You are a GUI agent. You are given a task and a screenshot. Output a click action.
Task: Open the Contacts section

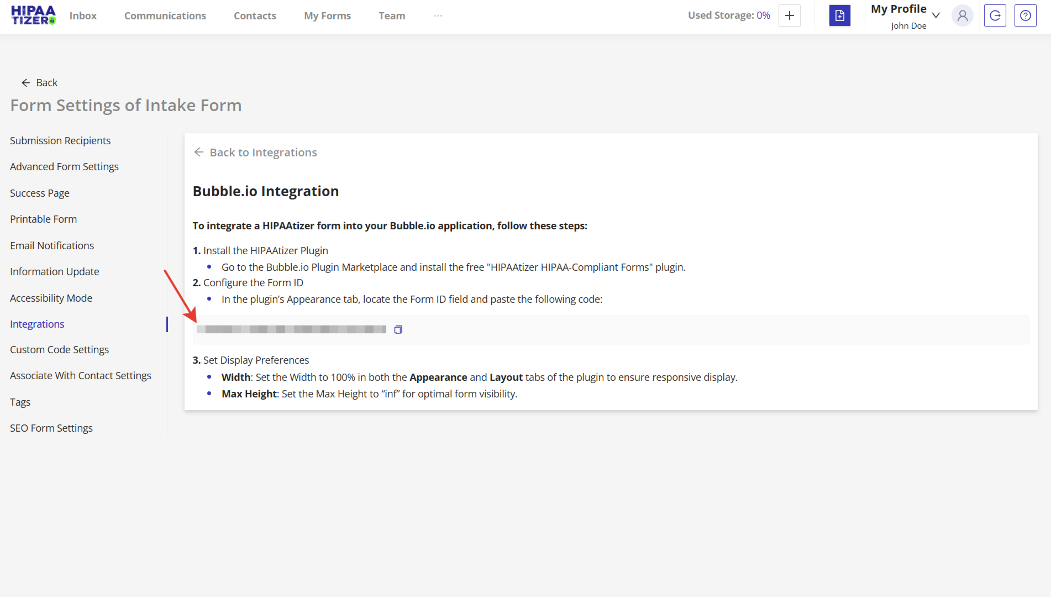coord(254,15)
